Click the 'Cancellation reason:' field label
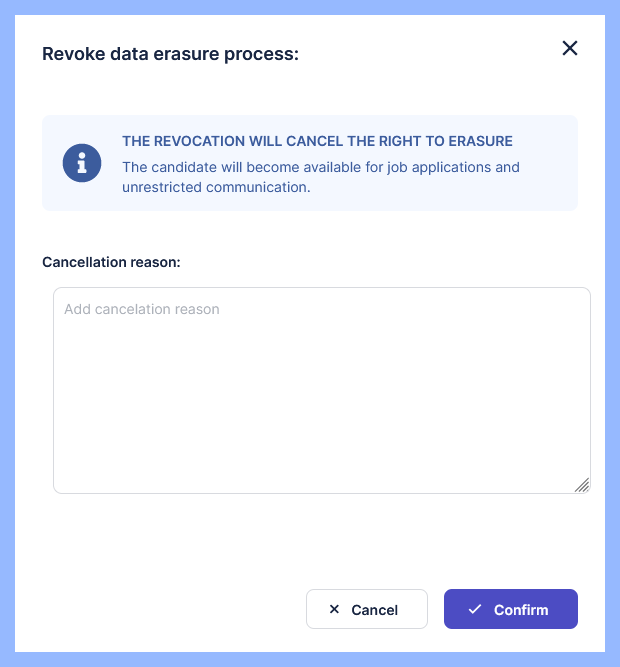This screenshot has width=620, height=667. click(110, 262)
